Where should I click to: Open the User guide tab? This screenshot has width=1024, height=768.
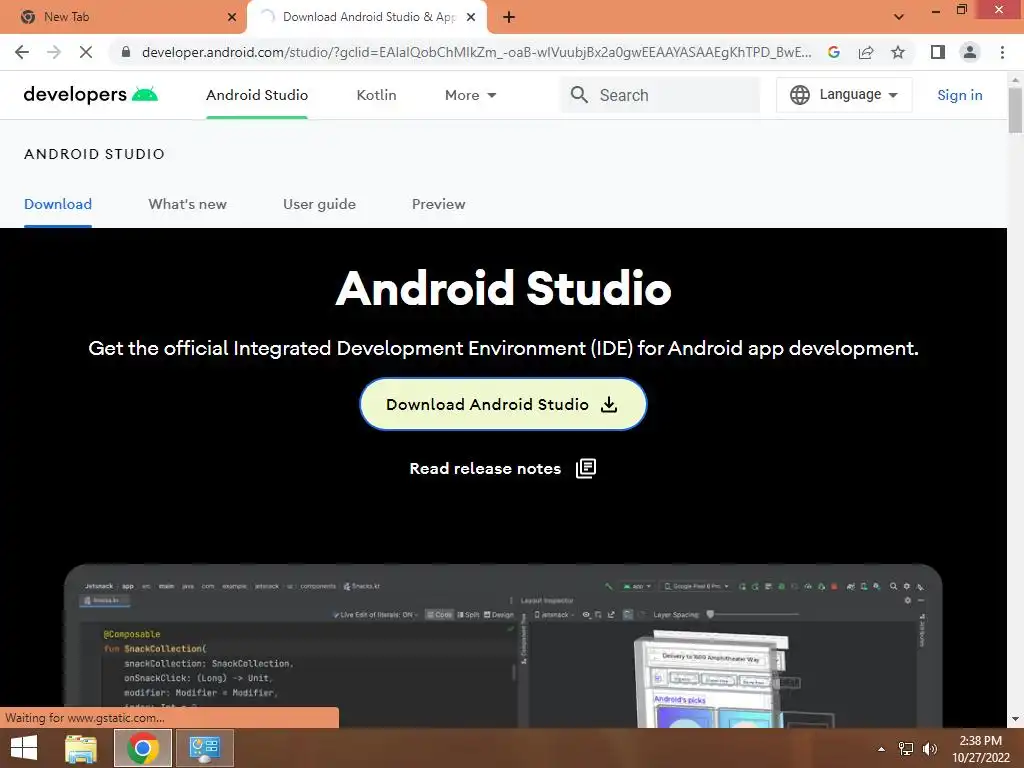319,204
